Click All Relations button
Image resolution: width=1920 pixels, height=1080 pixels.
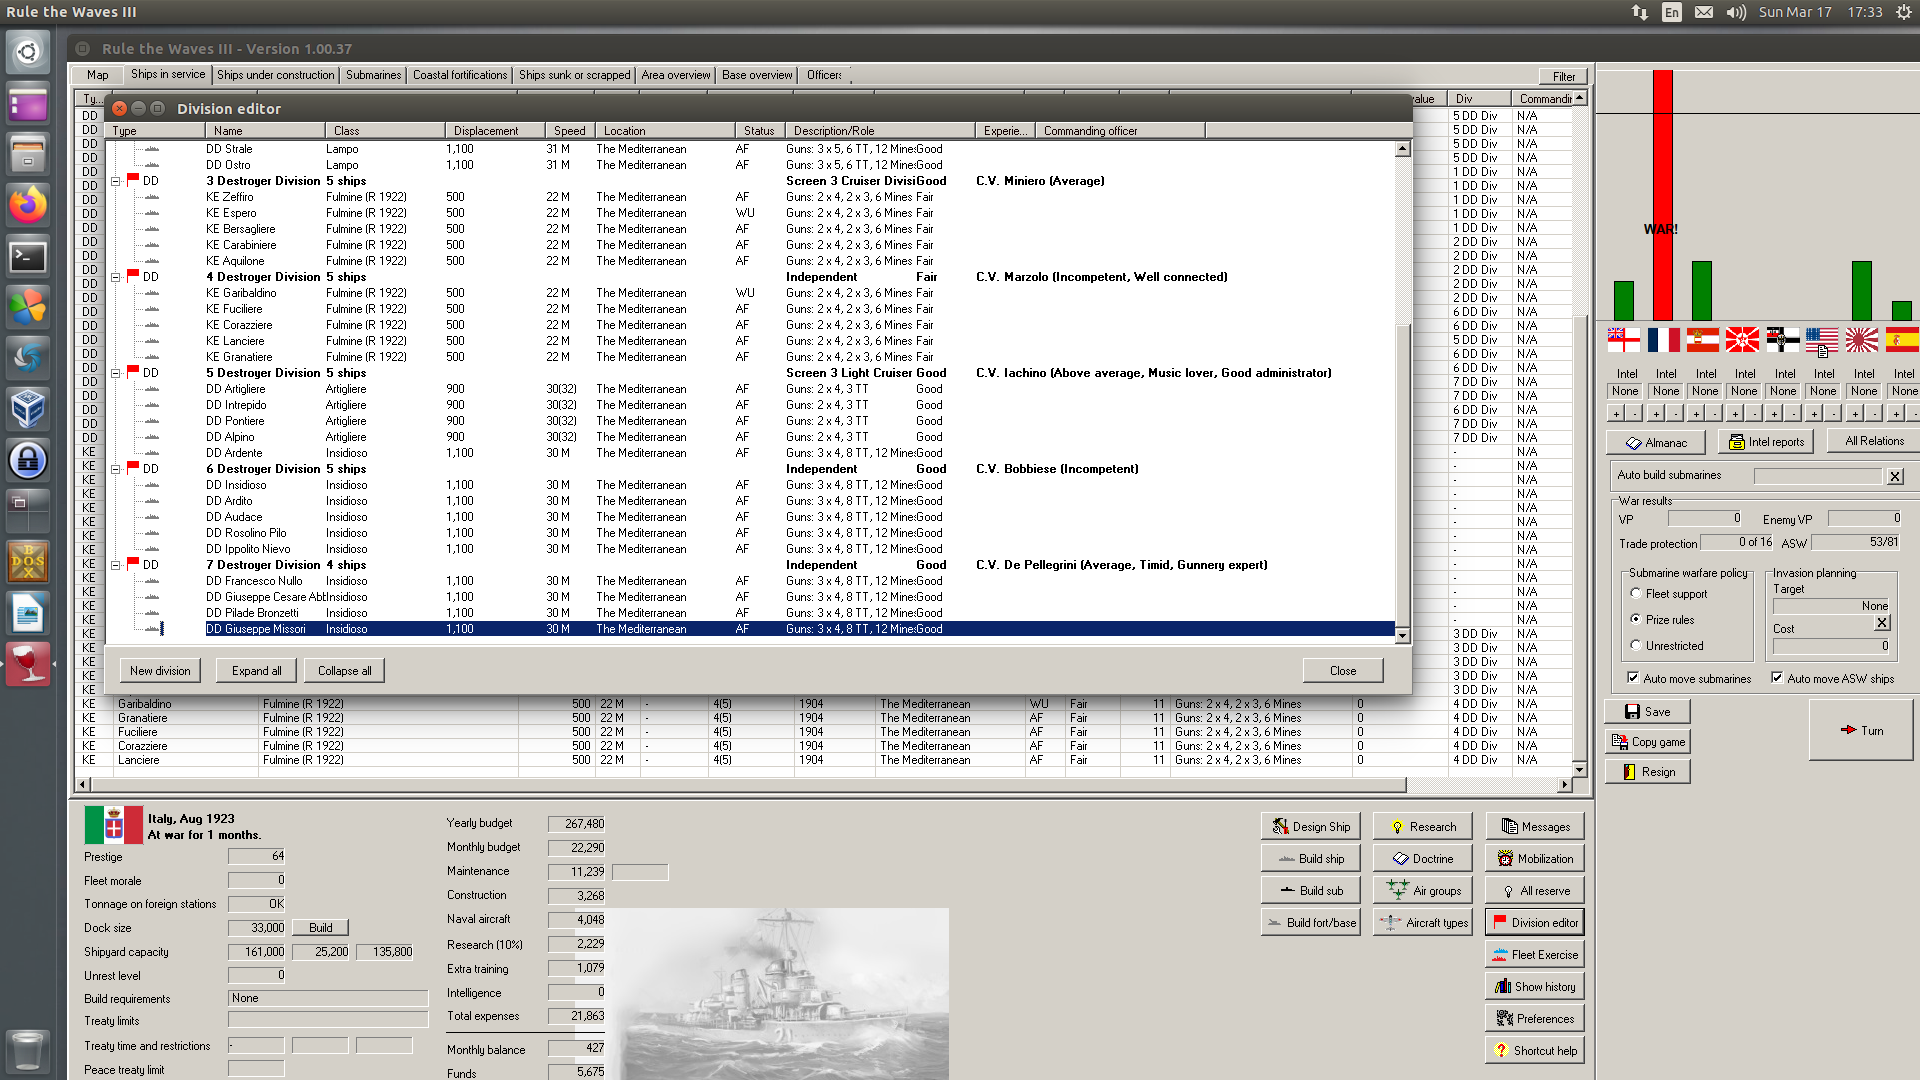tap(1874, 441)
